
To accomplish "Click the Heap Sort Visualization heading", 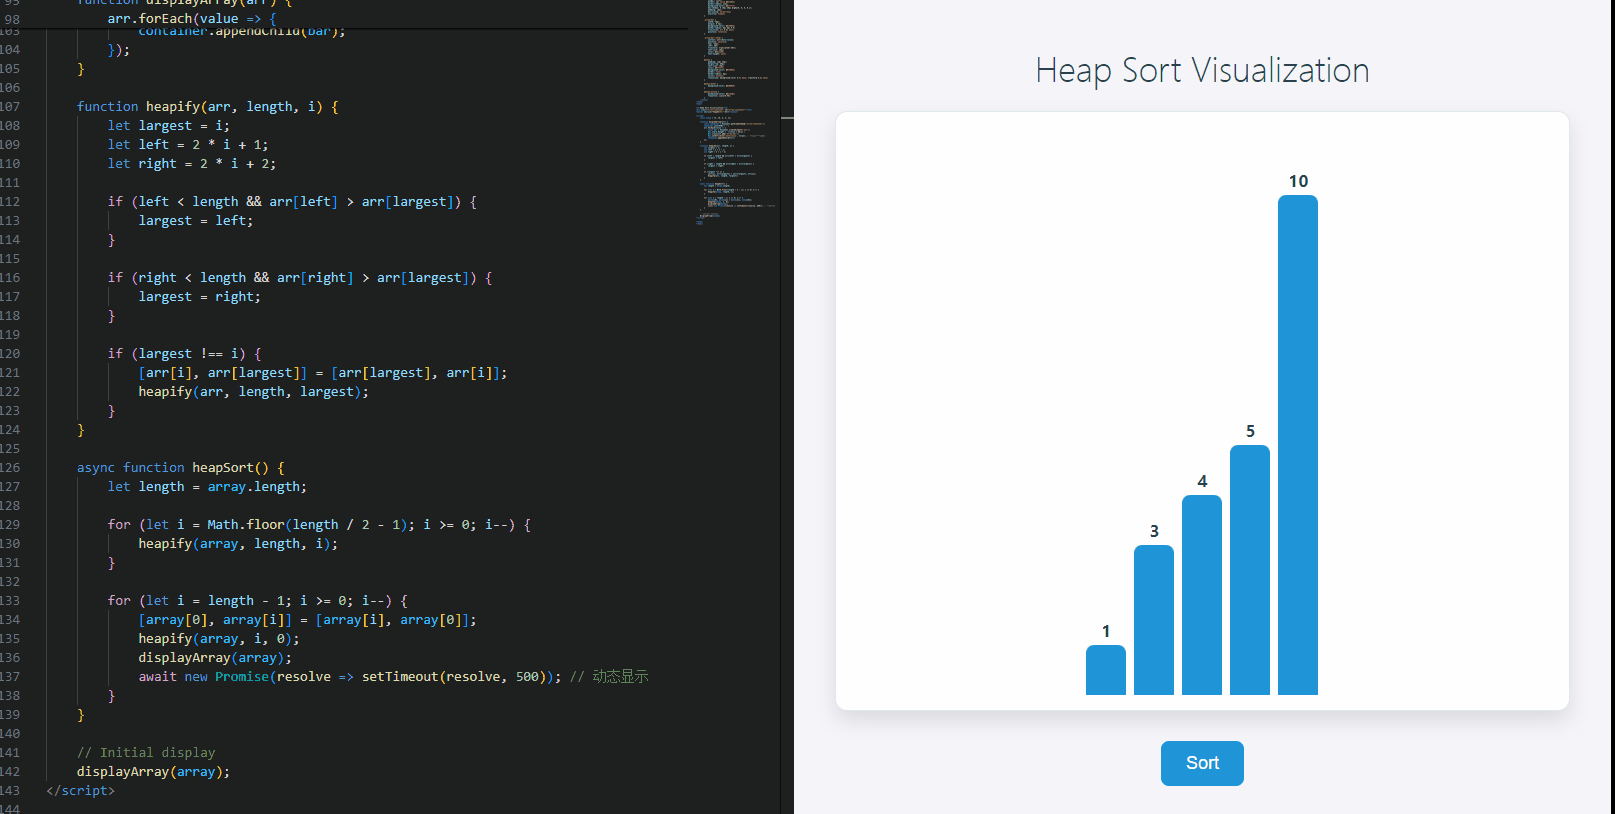I will point(1202,71).
